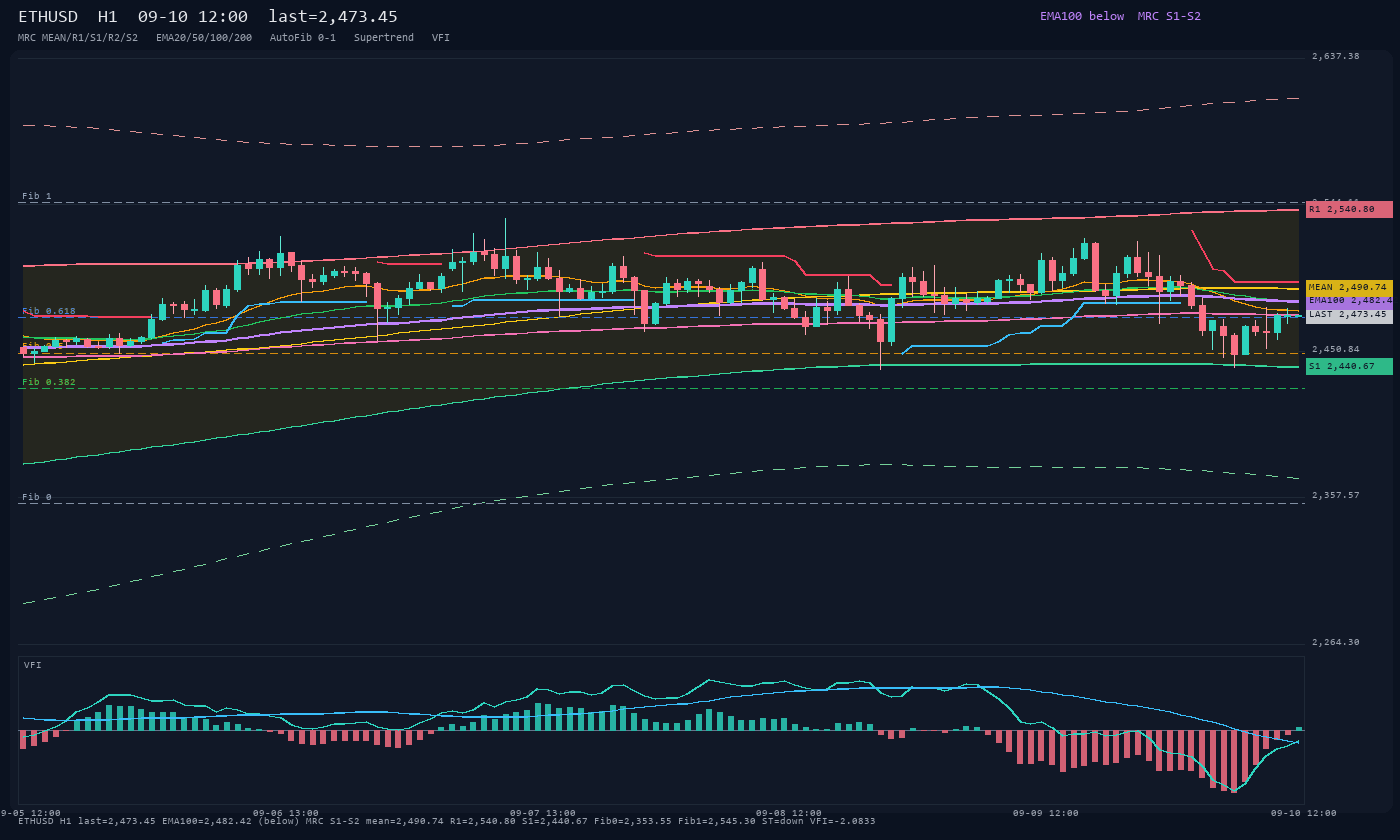
Task: Click the purple EMA100 price tag on the axis
Action: coord(1349,300)
